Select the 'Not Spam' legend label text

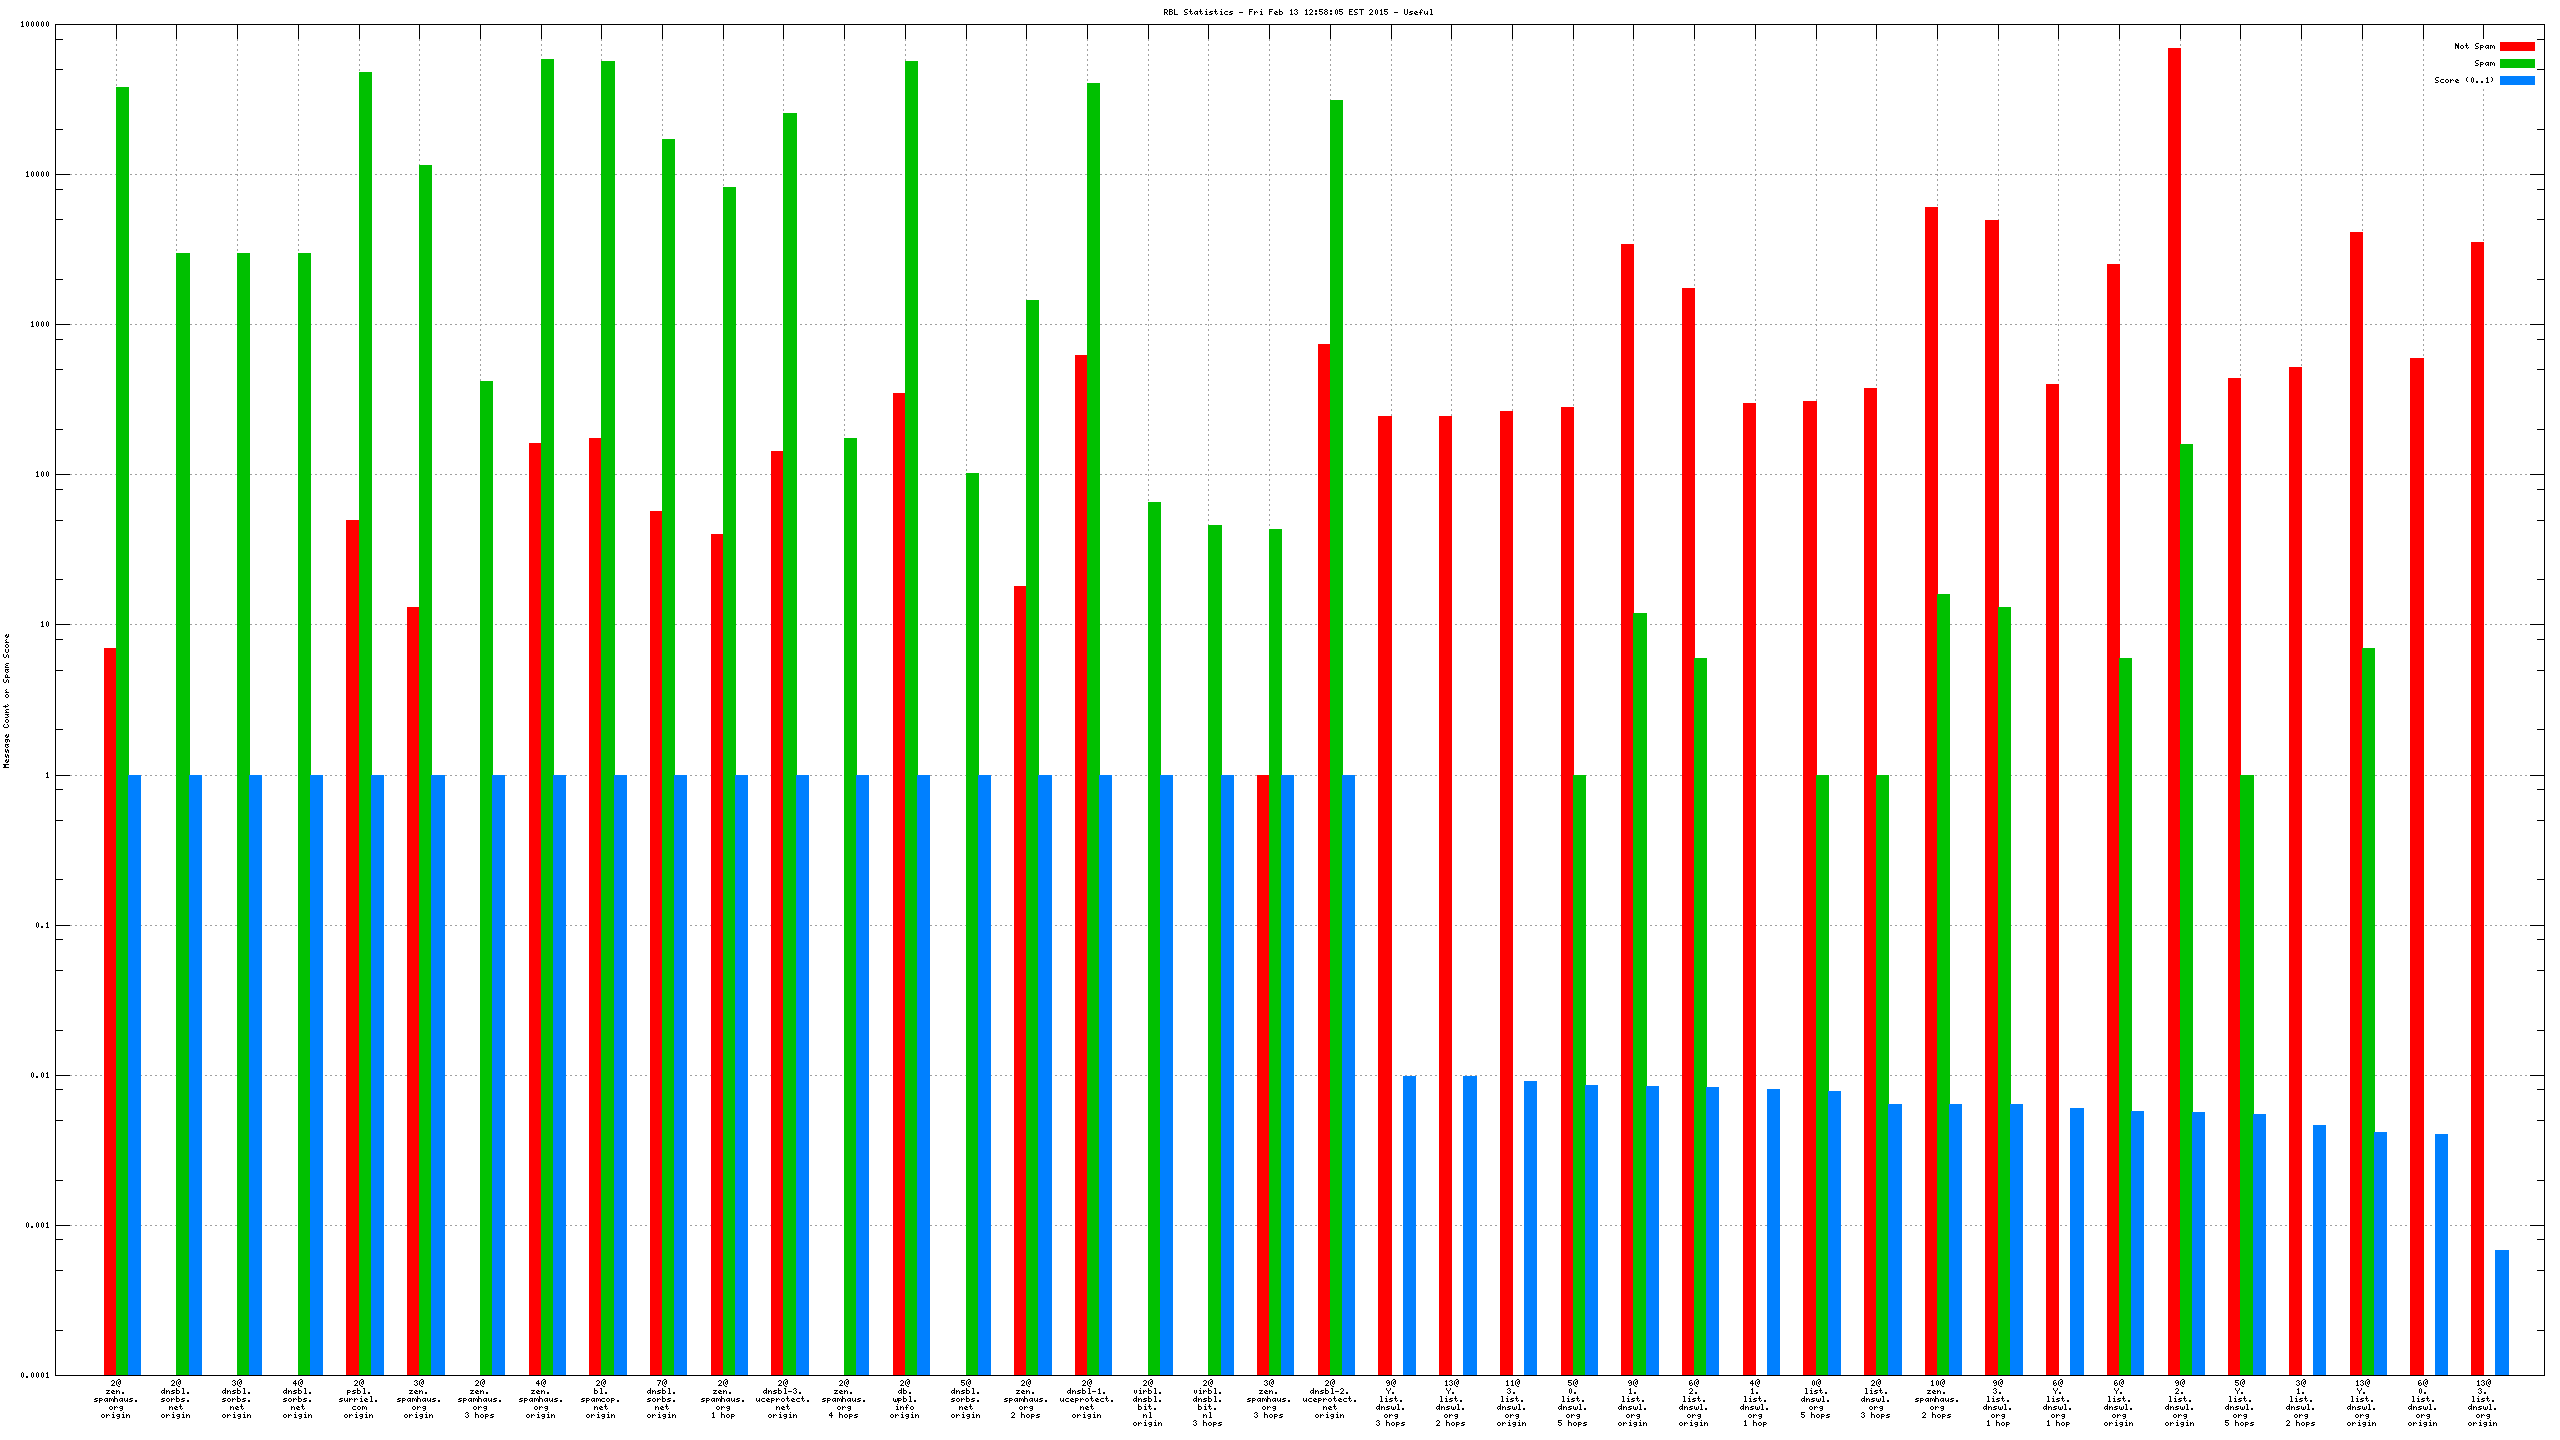click(x=2474, y=46)
